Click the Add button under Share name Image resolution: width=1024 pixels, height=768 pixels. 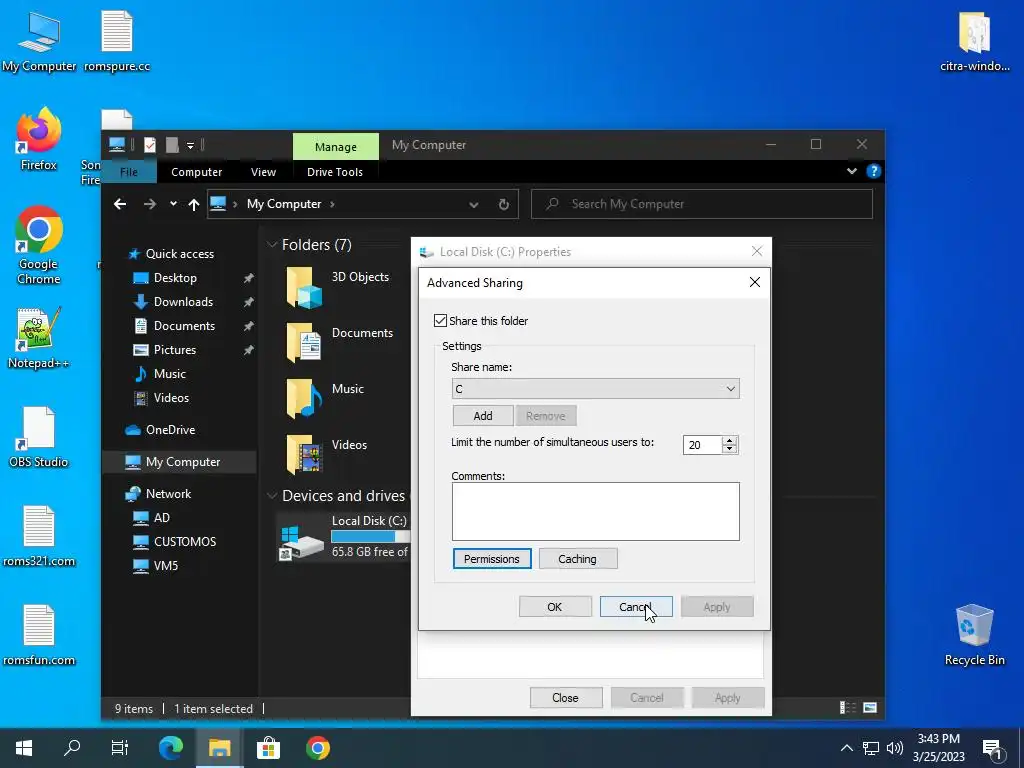point(483,416)
